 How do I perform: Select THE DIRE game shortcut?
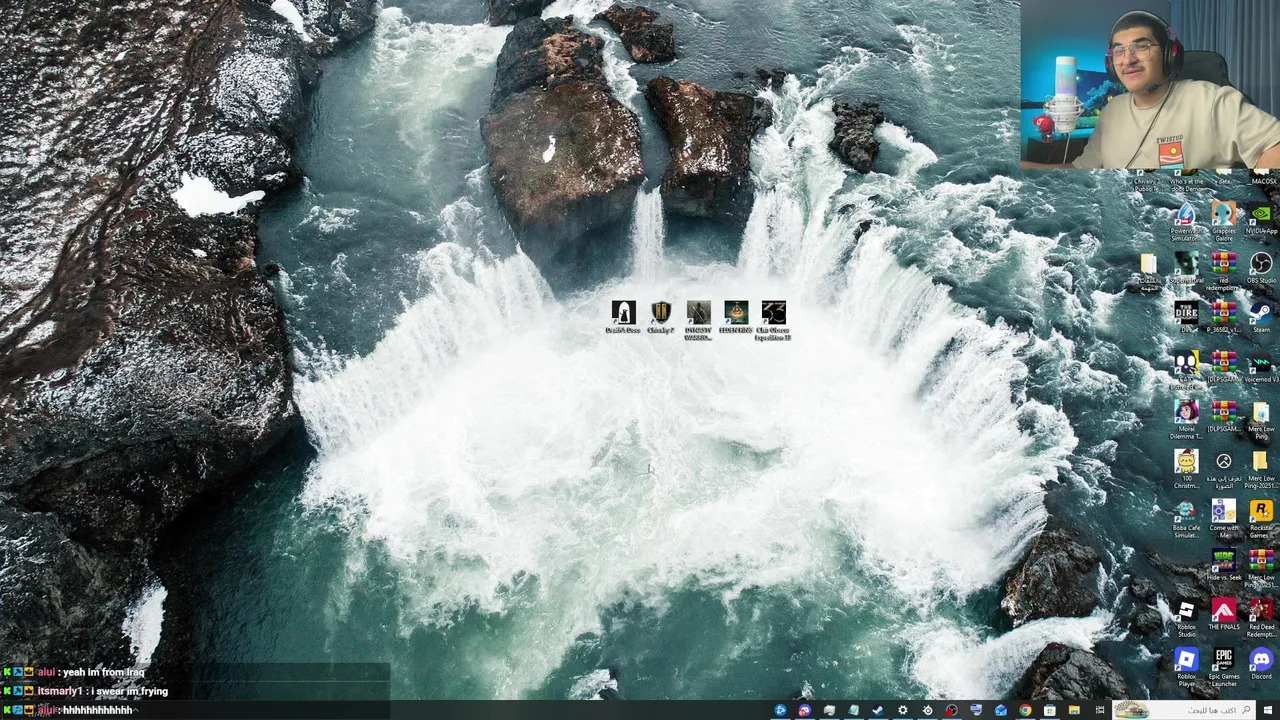pyautogui.click(x=1186, y=317)
